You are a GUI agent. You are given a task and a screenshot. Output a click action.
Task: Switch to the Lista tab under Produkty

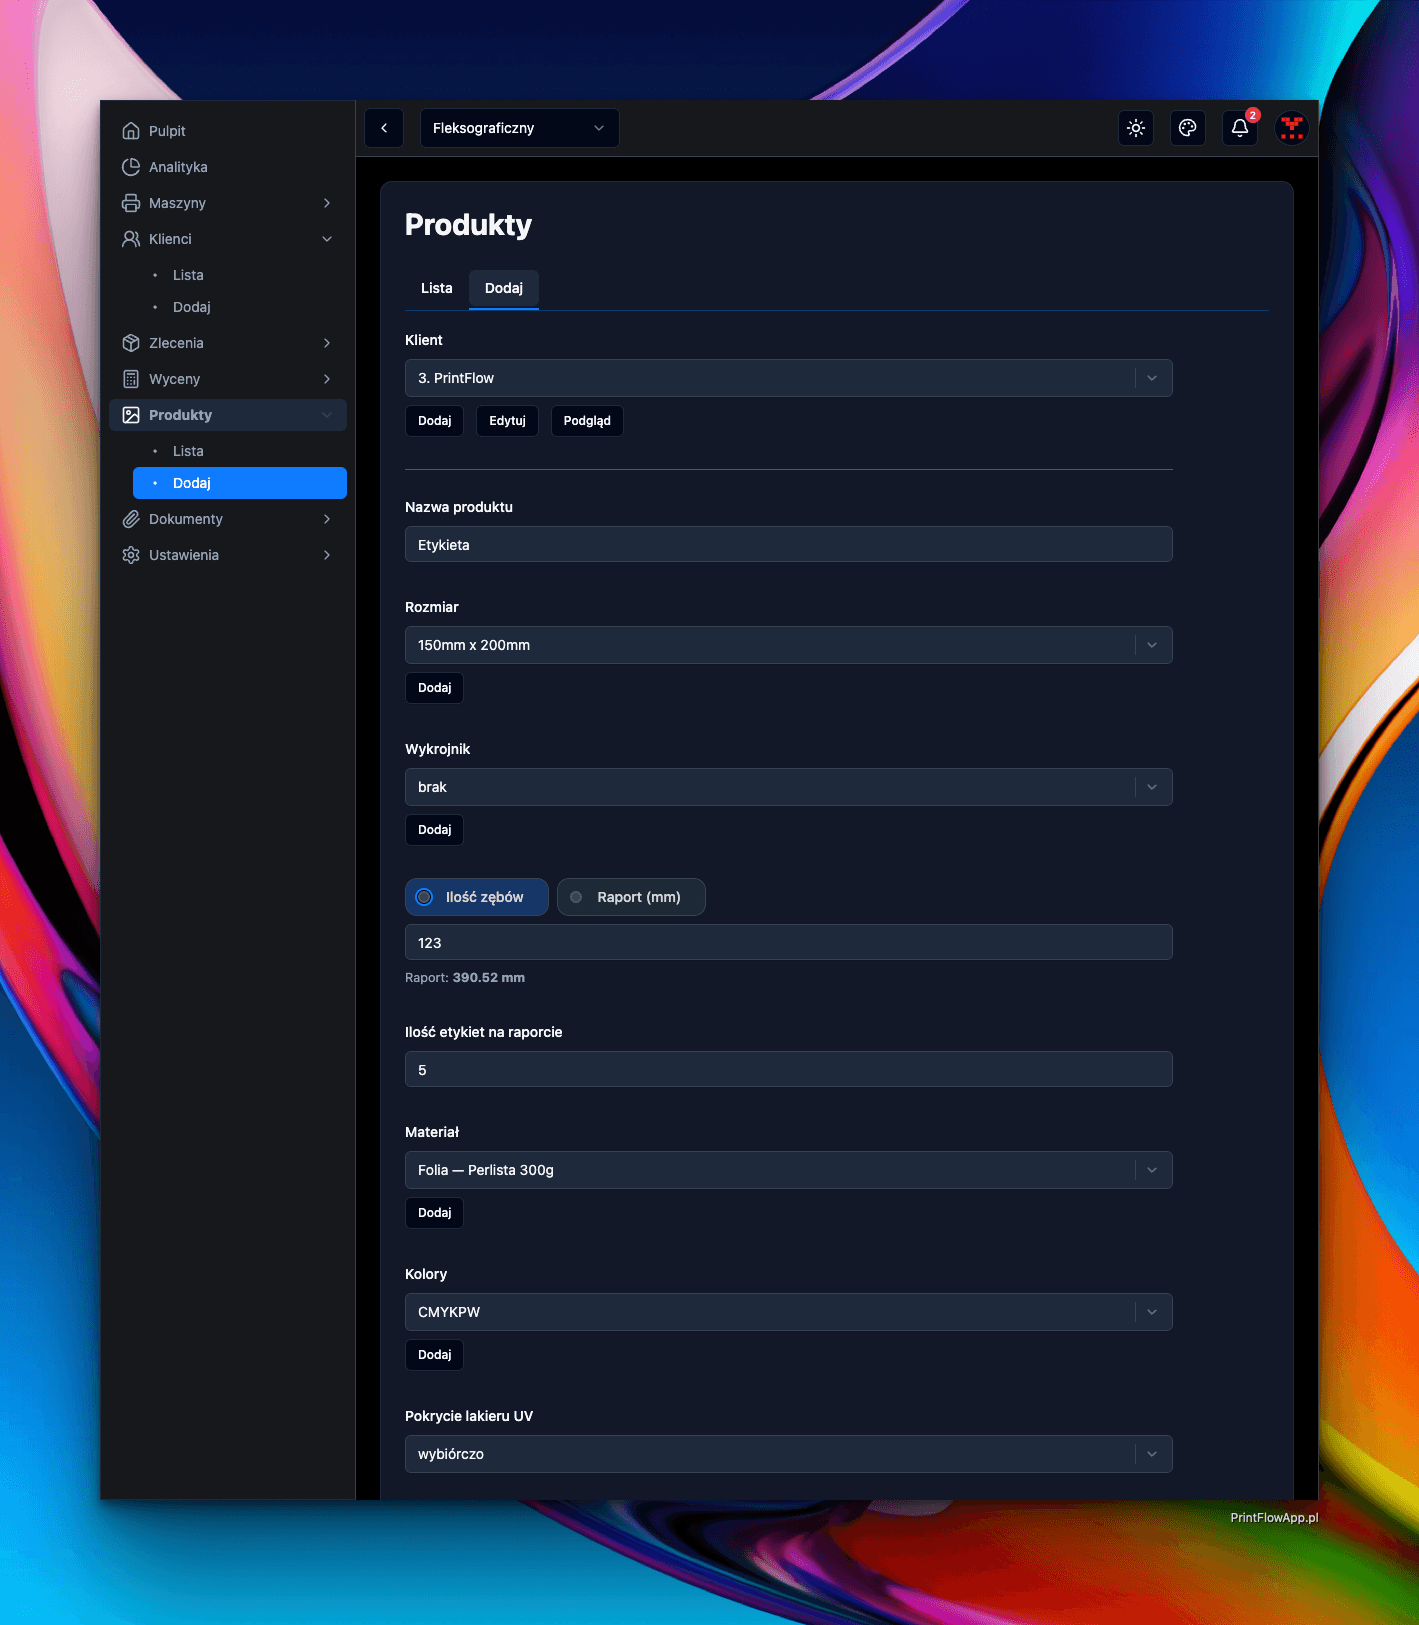click(x=436, y=288)
